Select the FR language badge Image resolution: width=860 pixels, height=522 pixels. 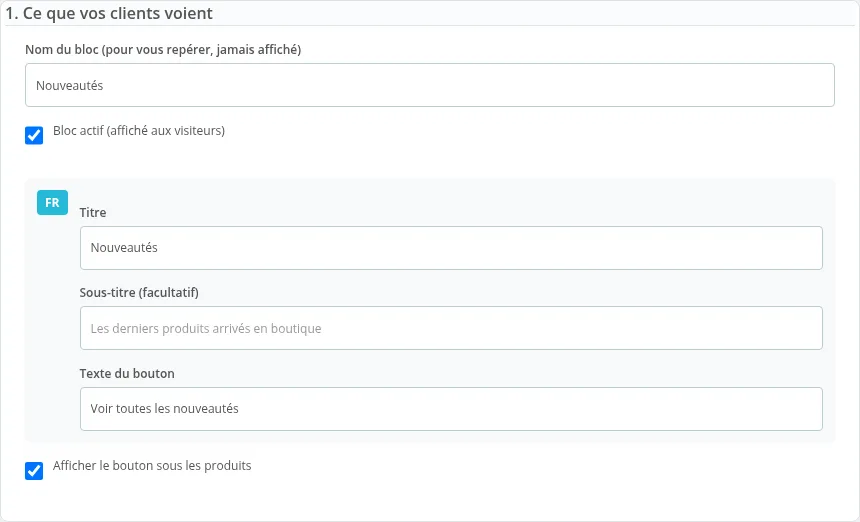53,202
